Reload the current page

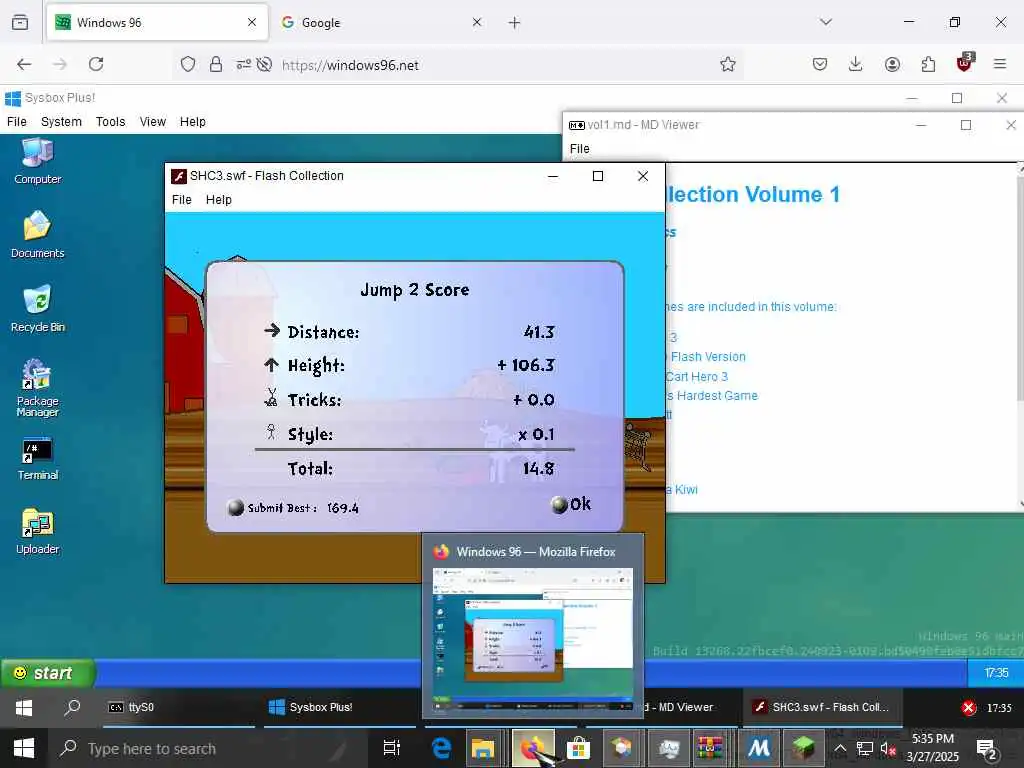click(96, 64)
